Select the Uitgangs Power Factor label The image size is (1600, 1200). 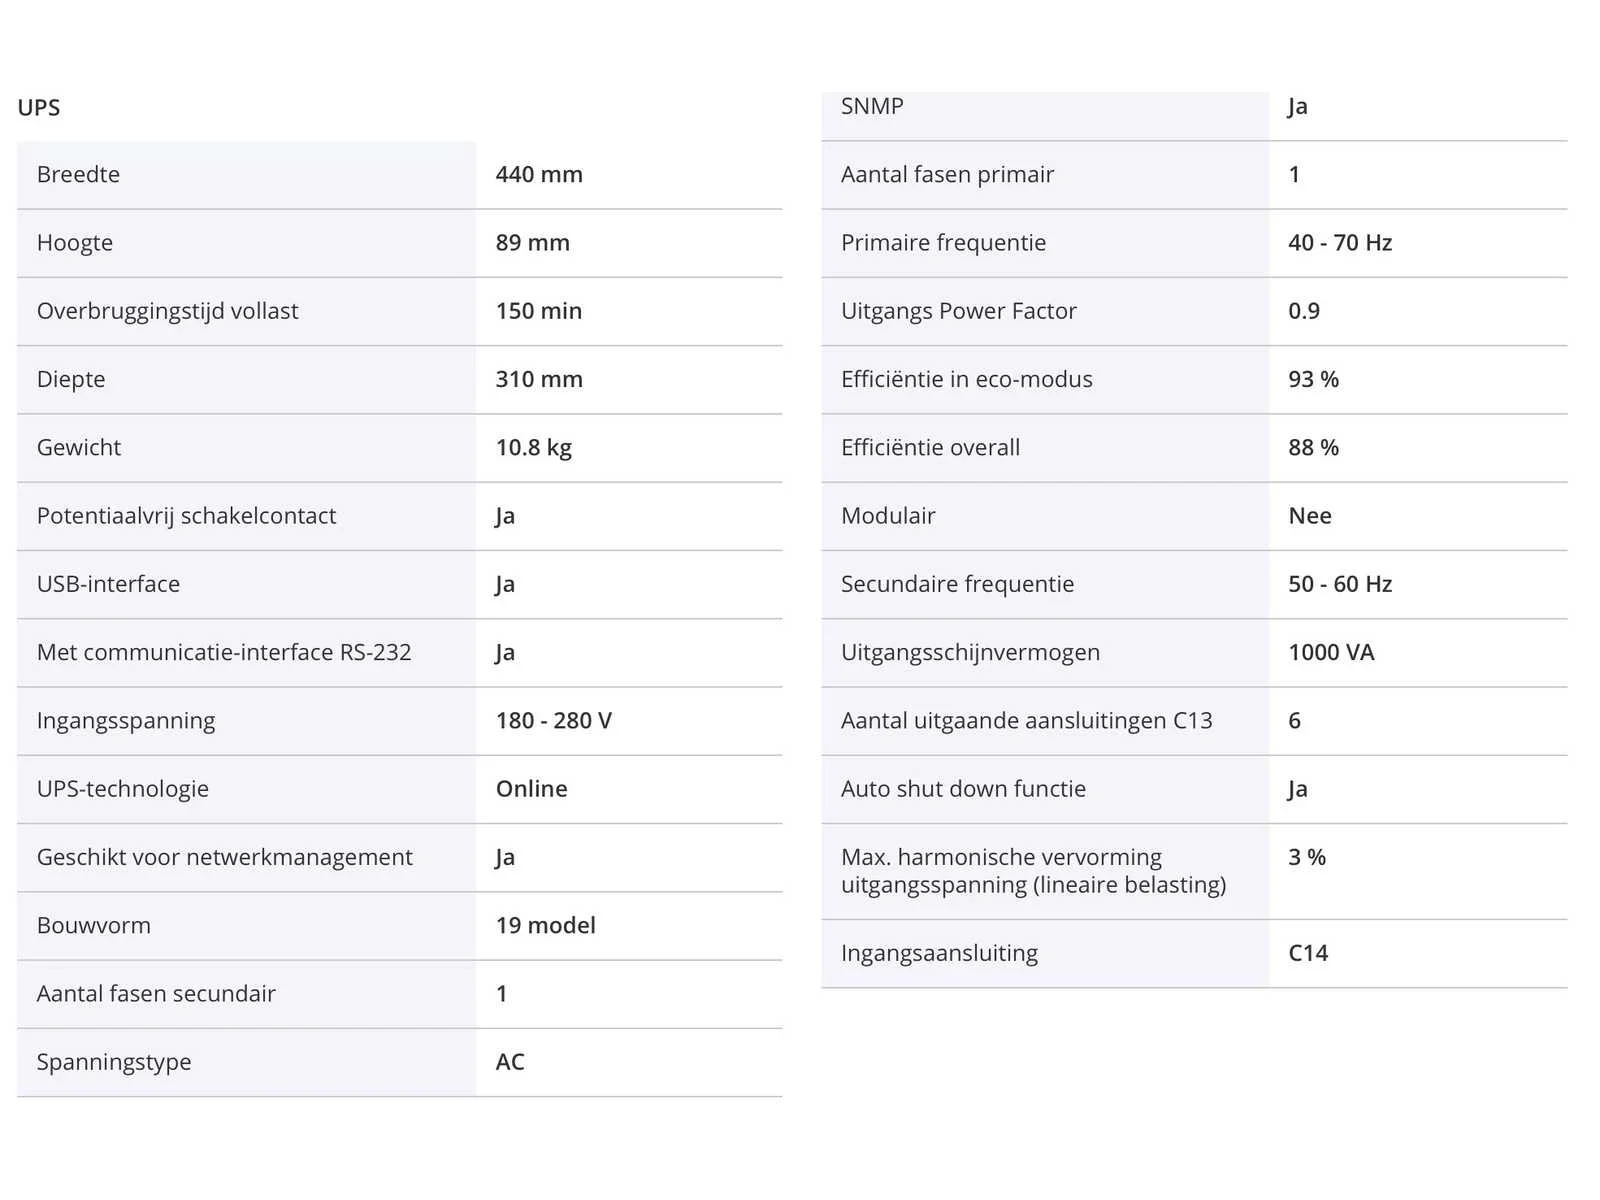[x=959, y=311]
